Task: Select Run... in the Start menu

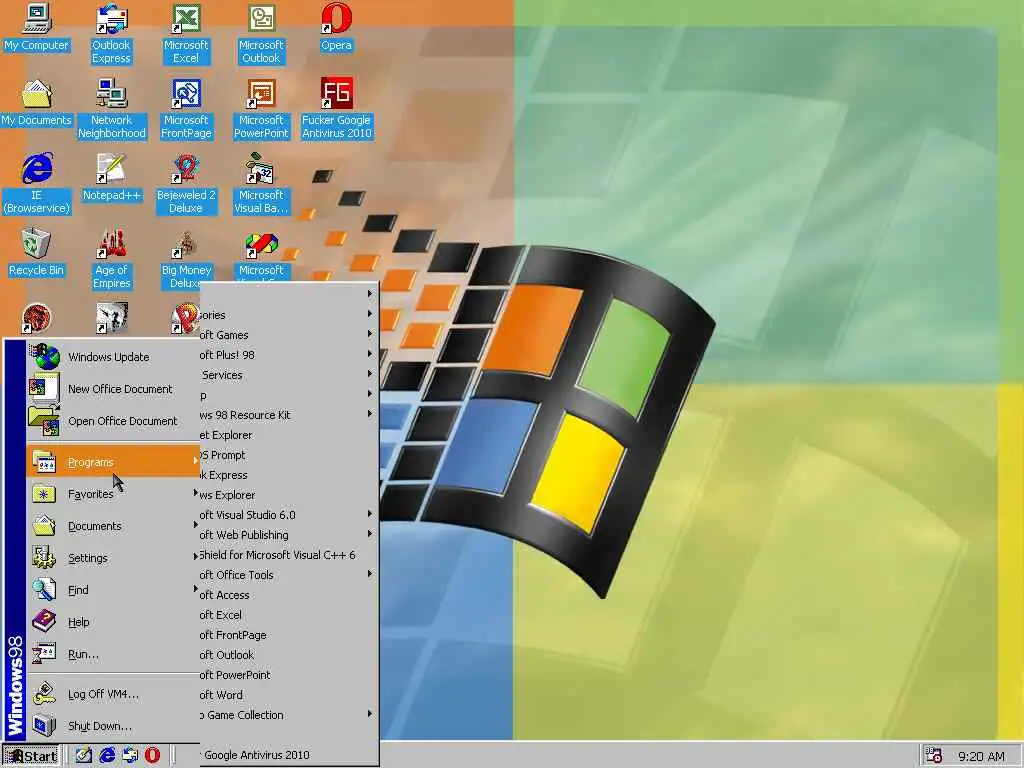Action: pyautogui.click(x=113, y=654)
